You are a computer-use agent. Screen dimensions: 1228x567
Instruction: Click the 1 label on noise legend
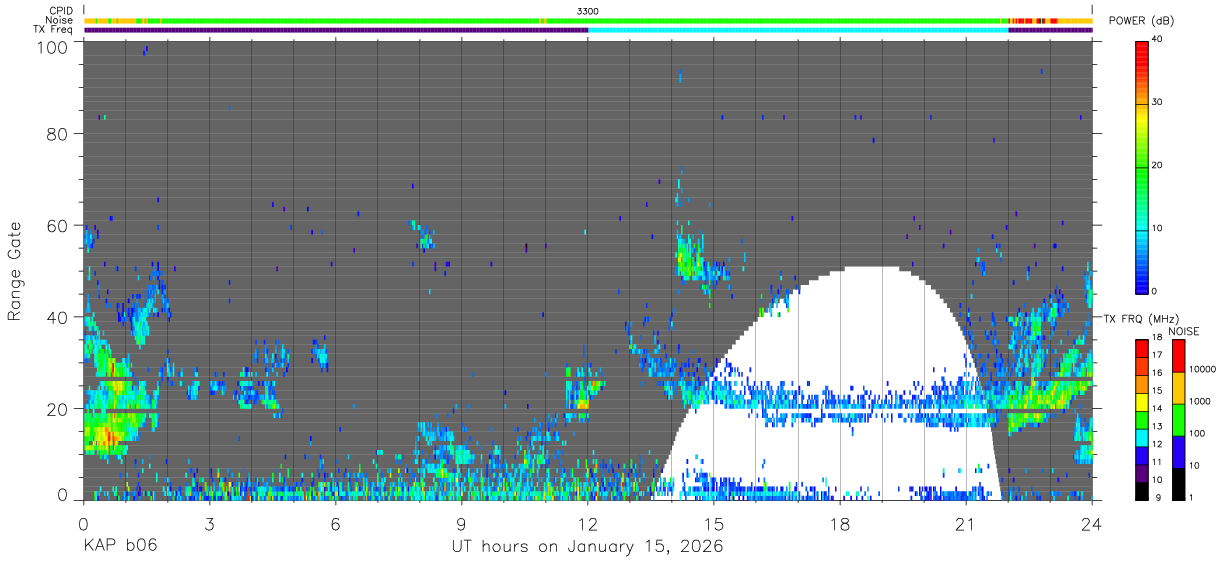(1192, 497)
